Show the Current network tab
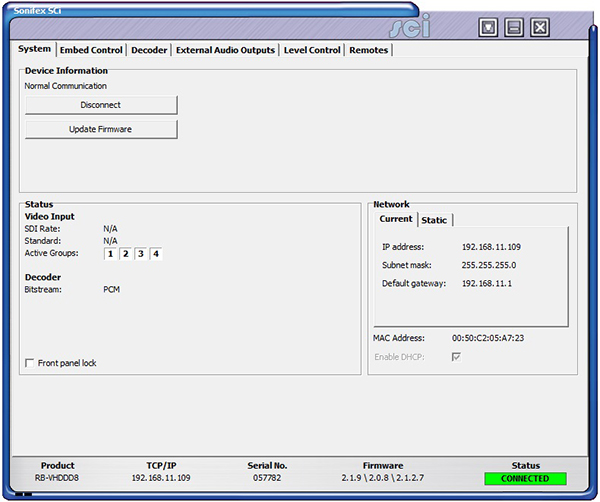600x502 pixels. pyautogui.click(x=396, y=219)
